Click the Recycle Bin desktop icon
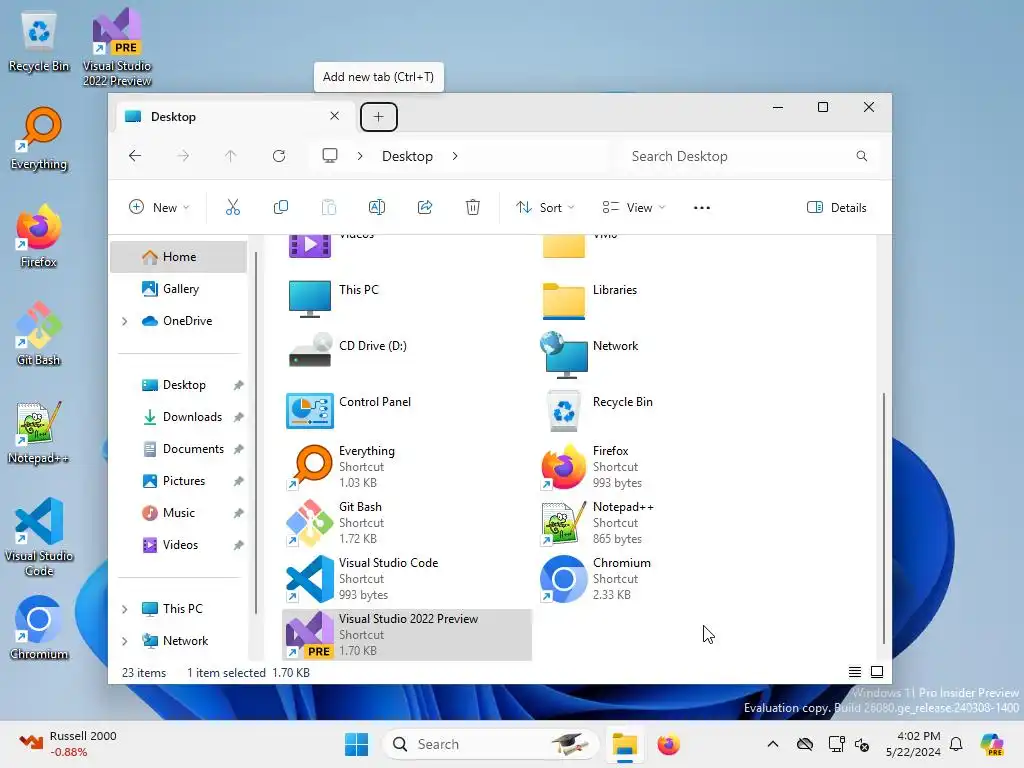 tap(39, 40)
